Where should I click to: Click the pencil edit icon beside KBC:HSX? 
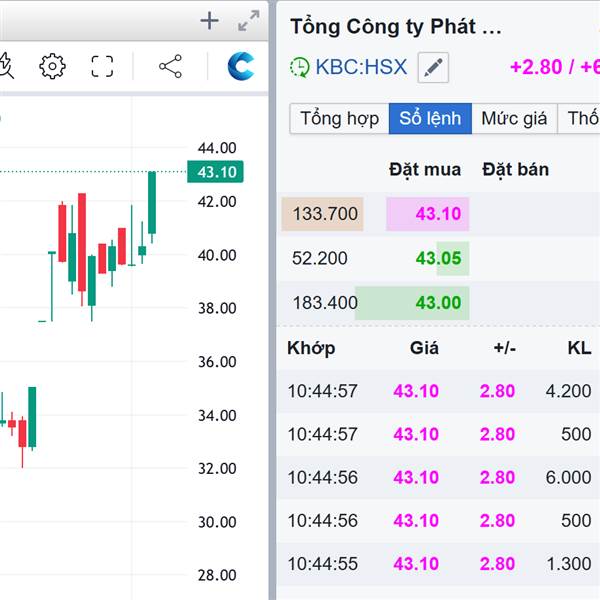[433, 68]
